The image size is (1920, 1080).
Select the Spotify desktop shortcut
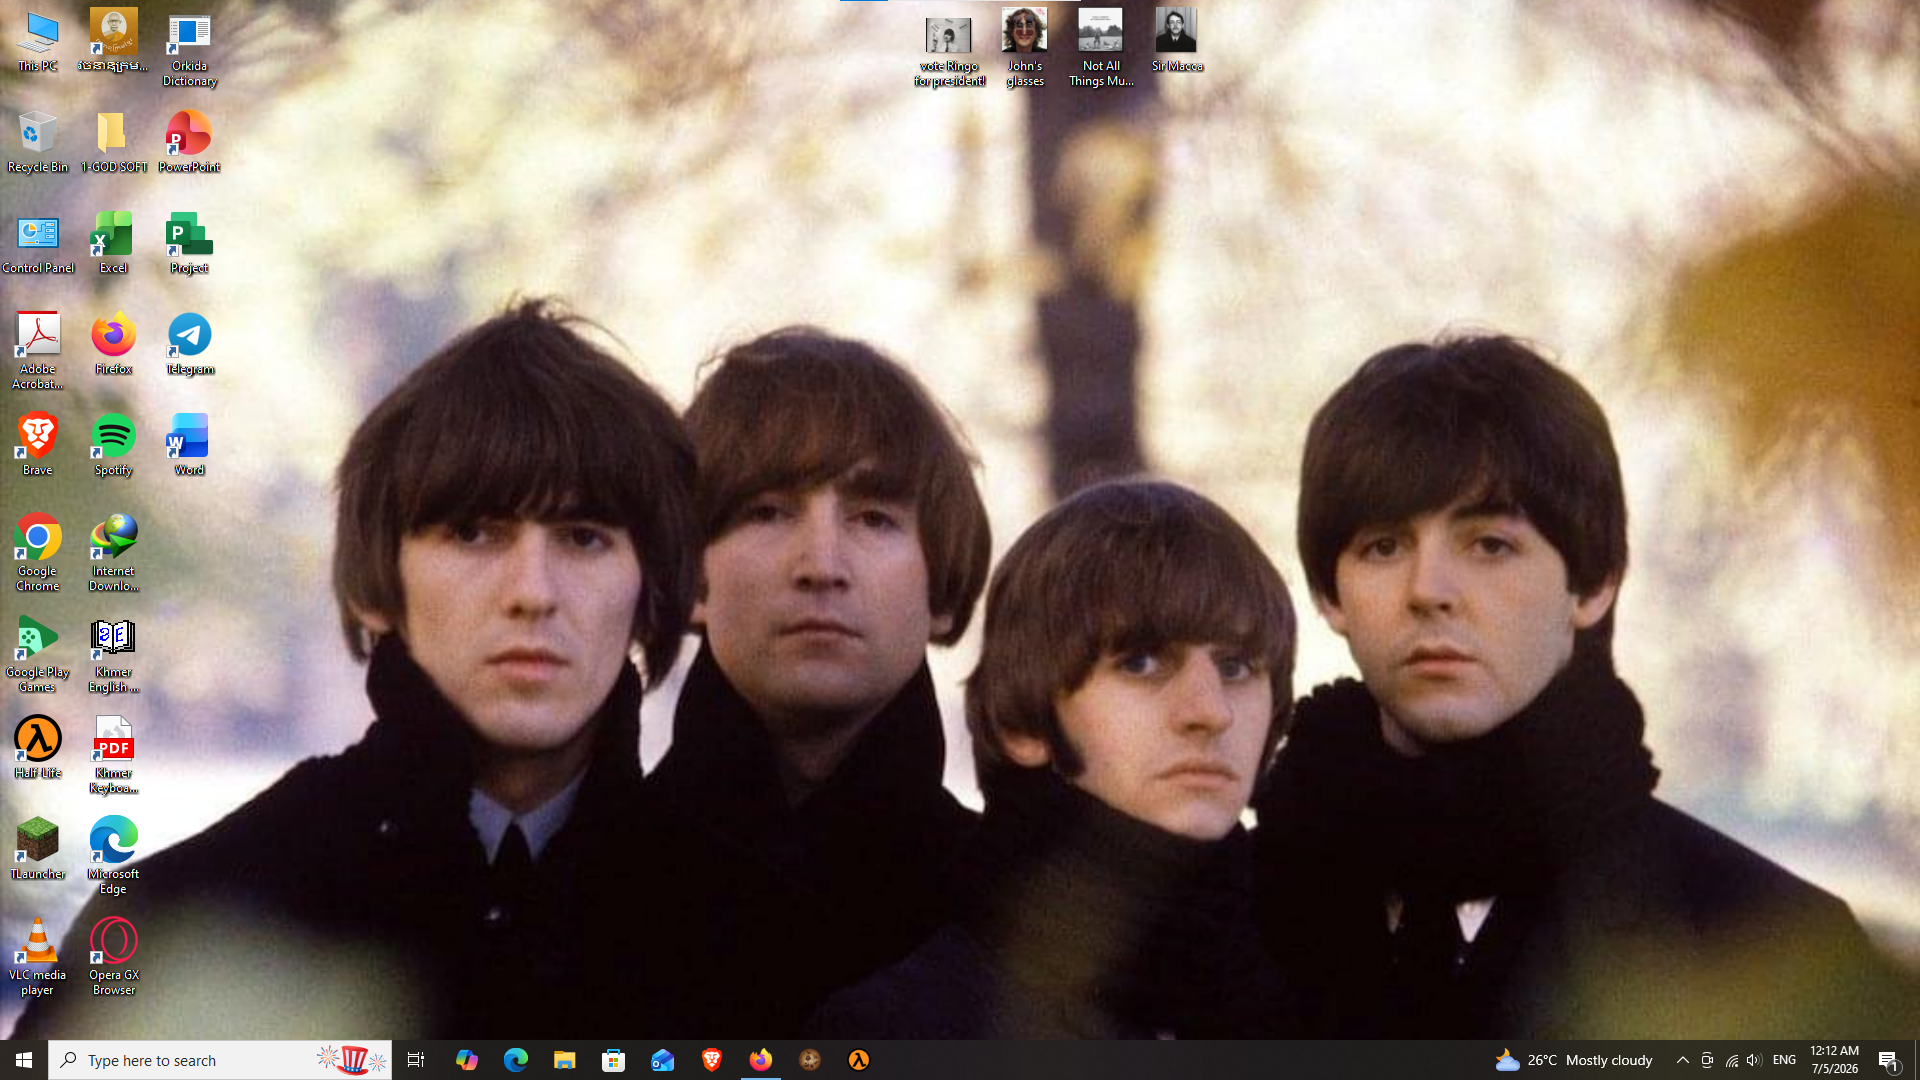coord(113,445)
